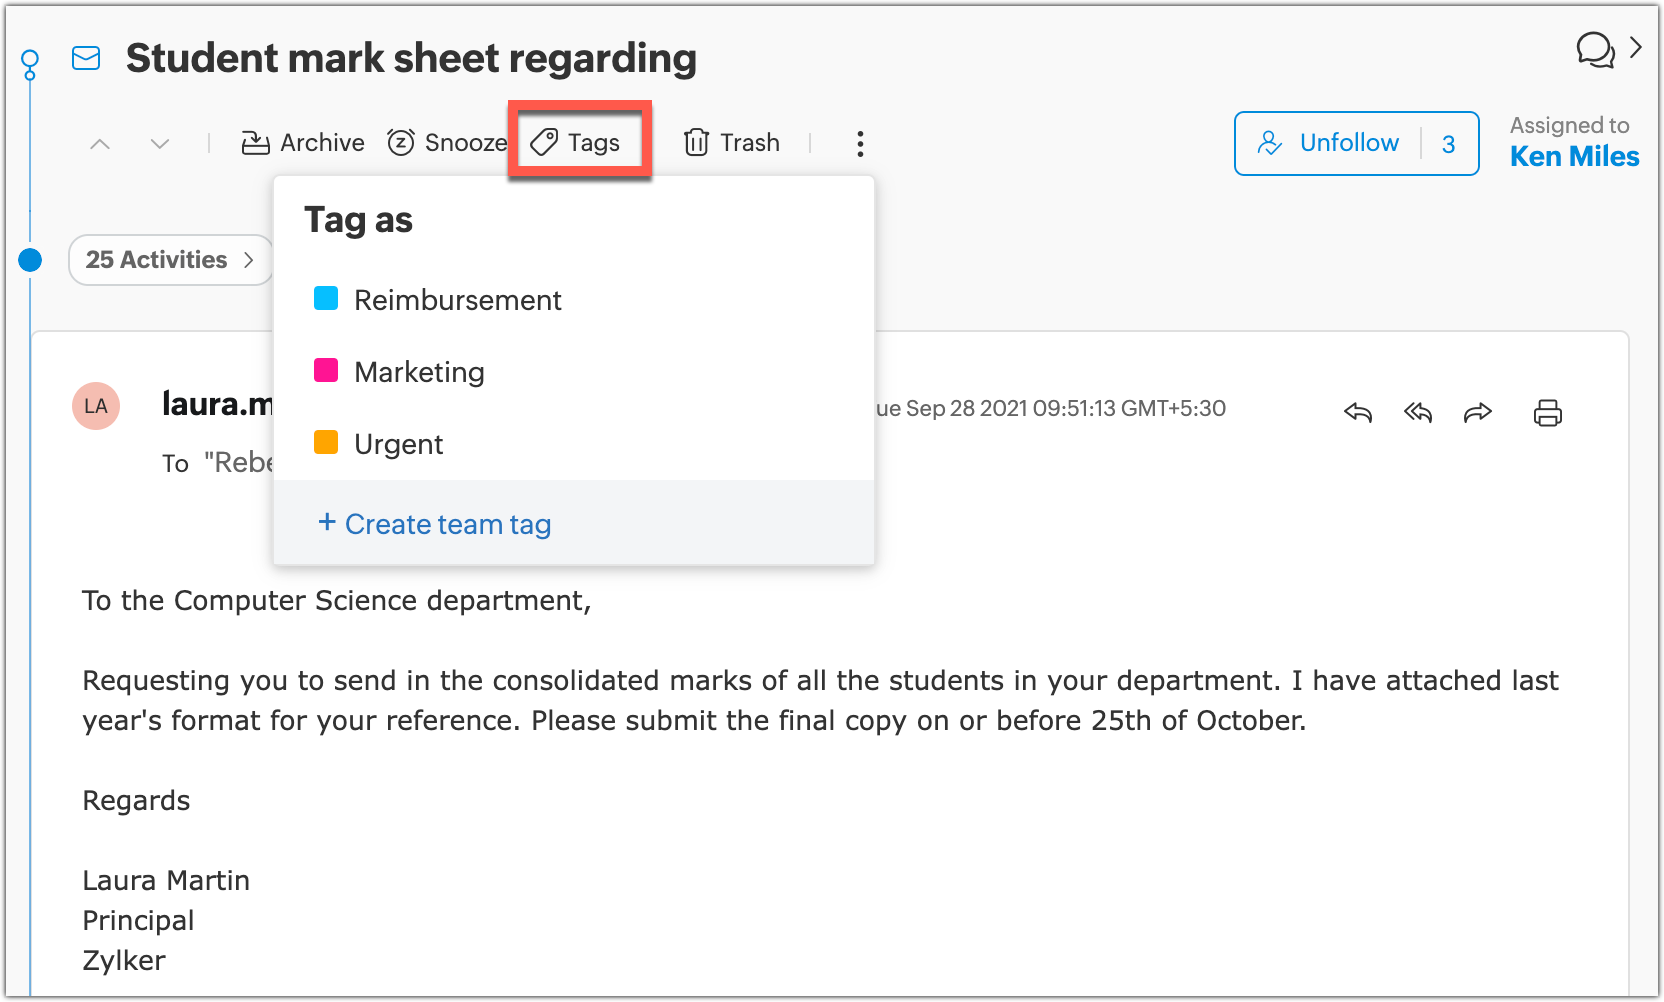Screen dimensions: 1664x1002
Task: Click the LA sender avatar
Action: coord(96,406)
